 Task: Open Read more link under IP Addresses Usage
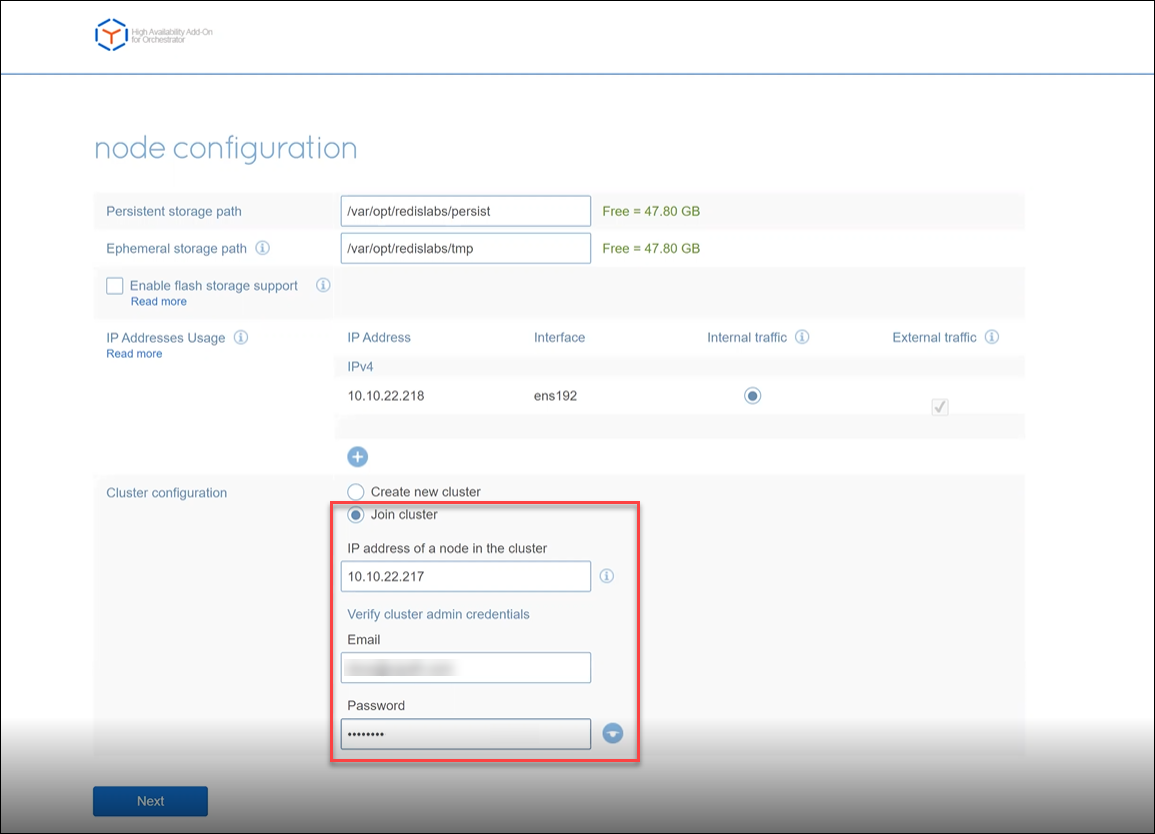tap(134, 354)
